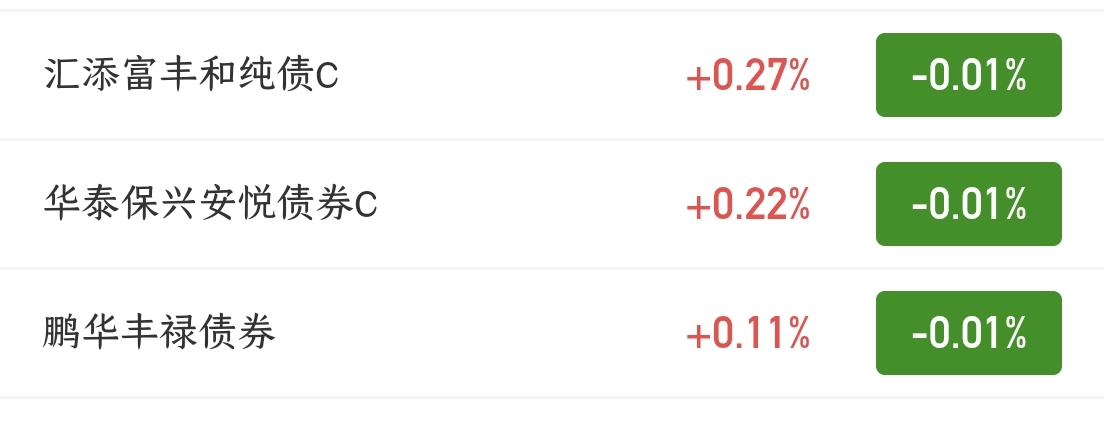
Task: View details of the 汇添富 pure bond fund name
Action: [x=191, y=75]
